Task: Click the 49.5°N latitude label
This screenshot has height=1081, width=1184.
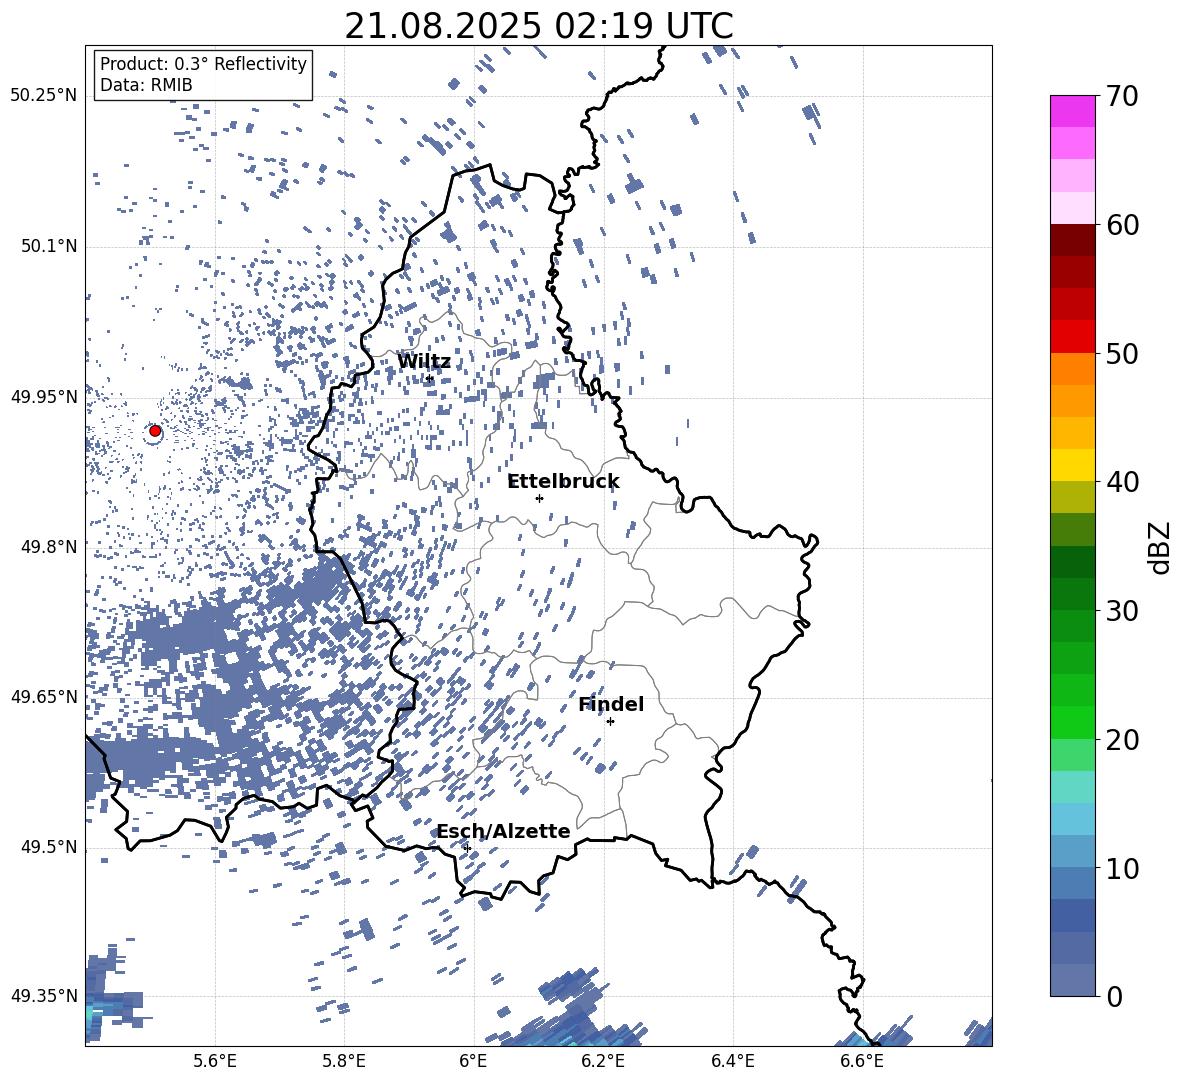Action: pyautogui.click(x=50, y=847)
